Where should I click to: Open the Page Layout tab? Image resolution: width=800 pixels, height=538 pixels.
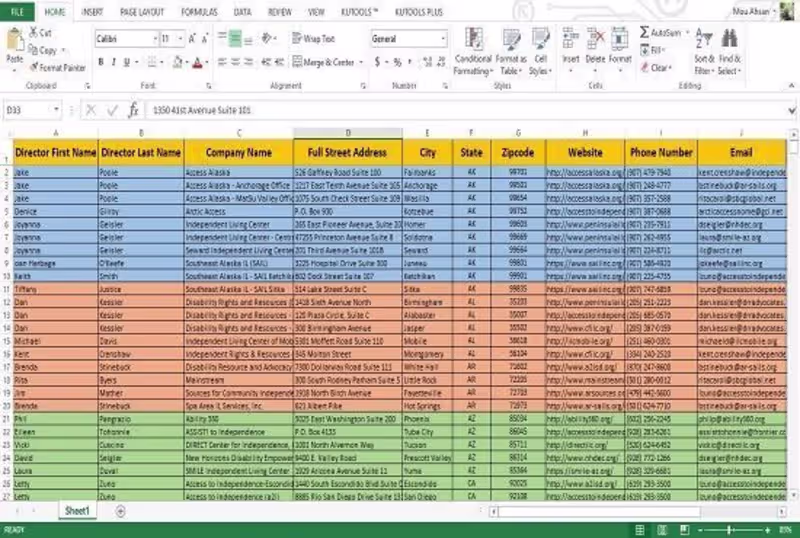(x=142, y=12)
